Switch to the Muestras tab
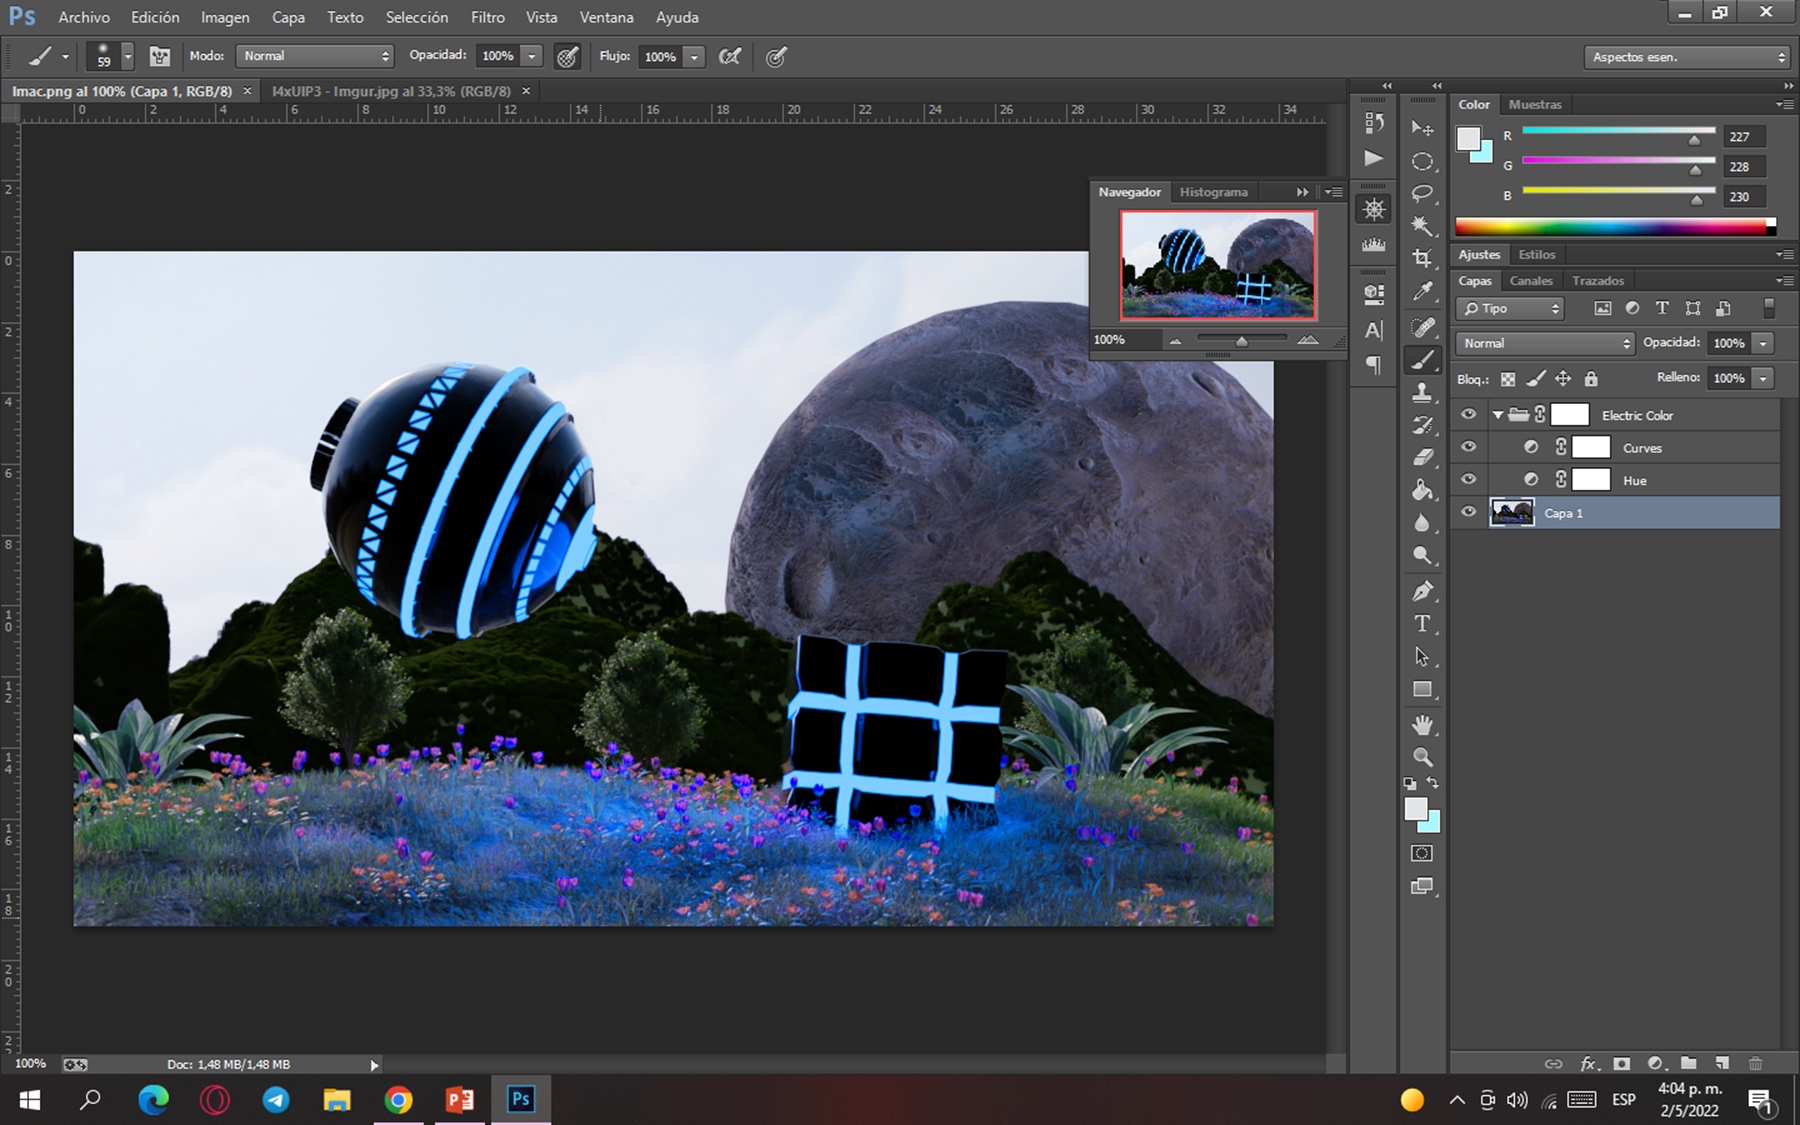This screenshot has height=1125, width=1800. tap(1535, 104)
